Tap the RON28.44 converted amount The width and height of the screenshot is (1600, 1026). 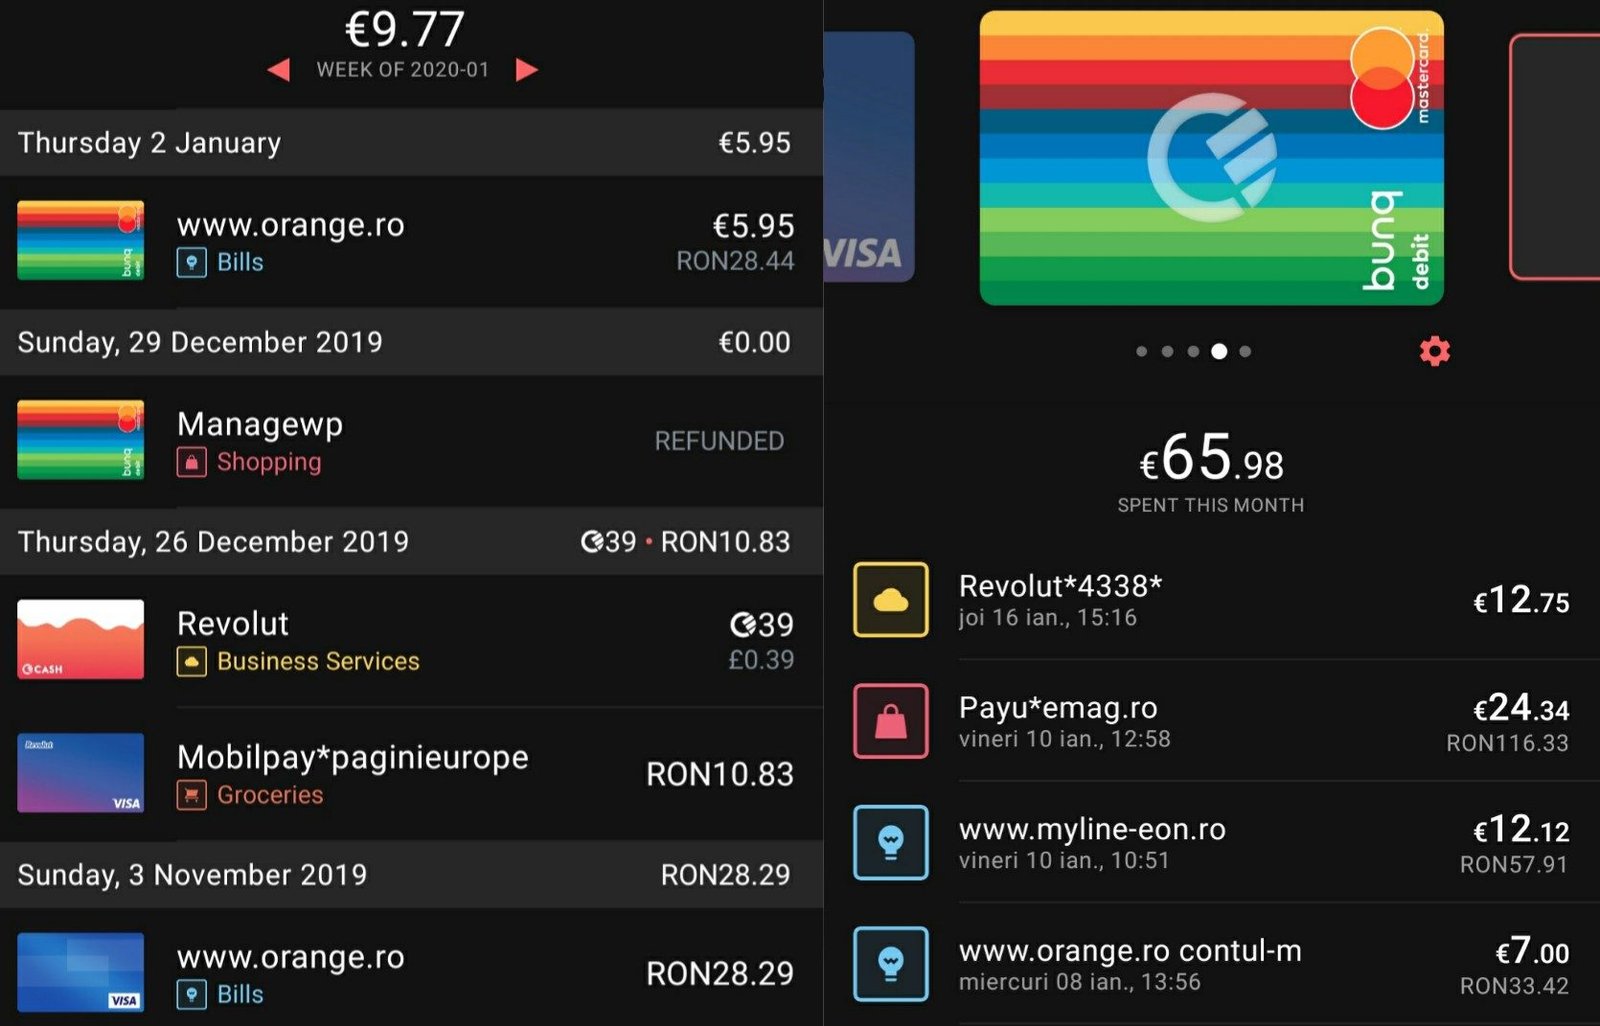pos(735,261)
